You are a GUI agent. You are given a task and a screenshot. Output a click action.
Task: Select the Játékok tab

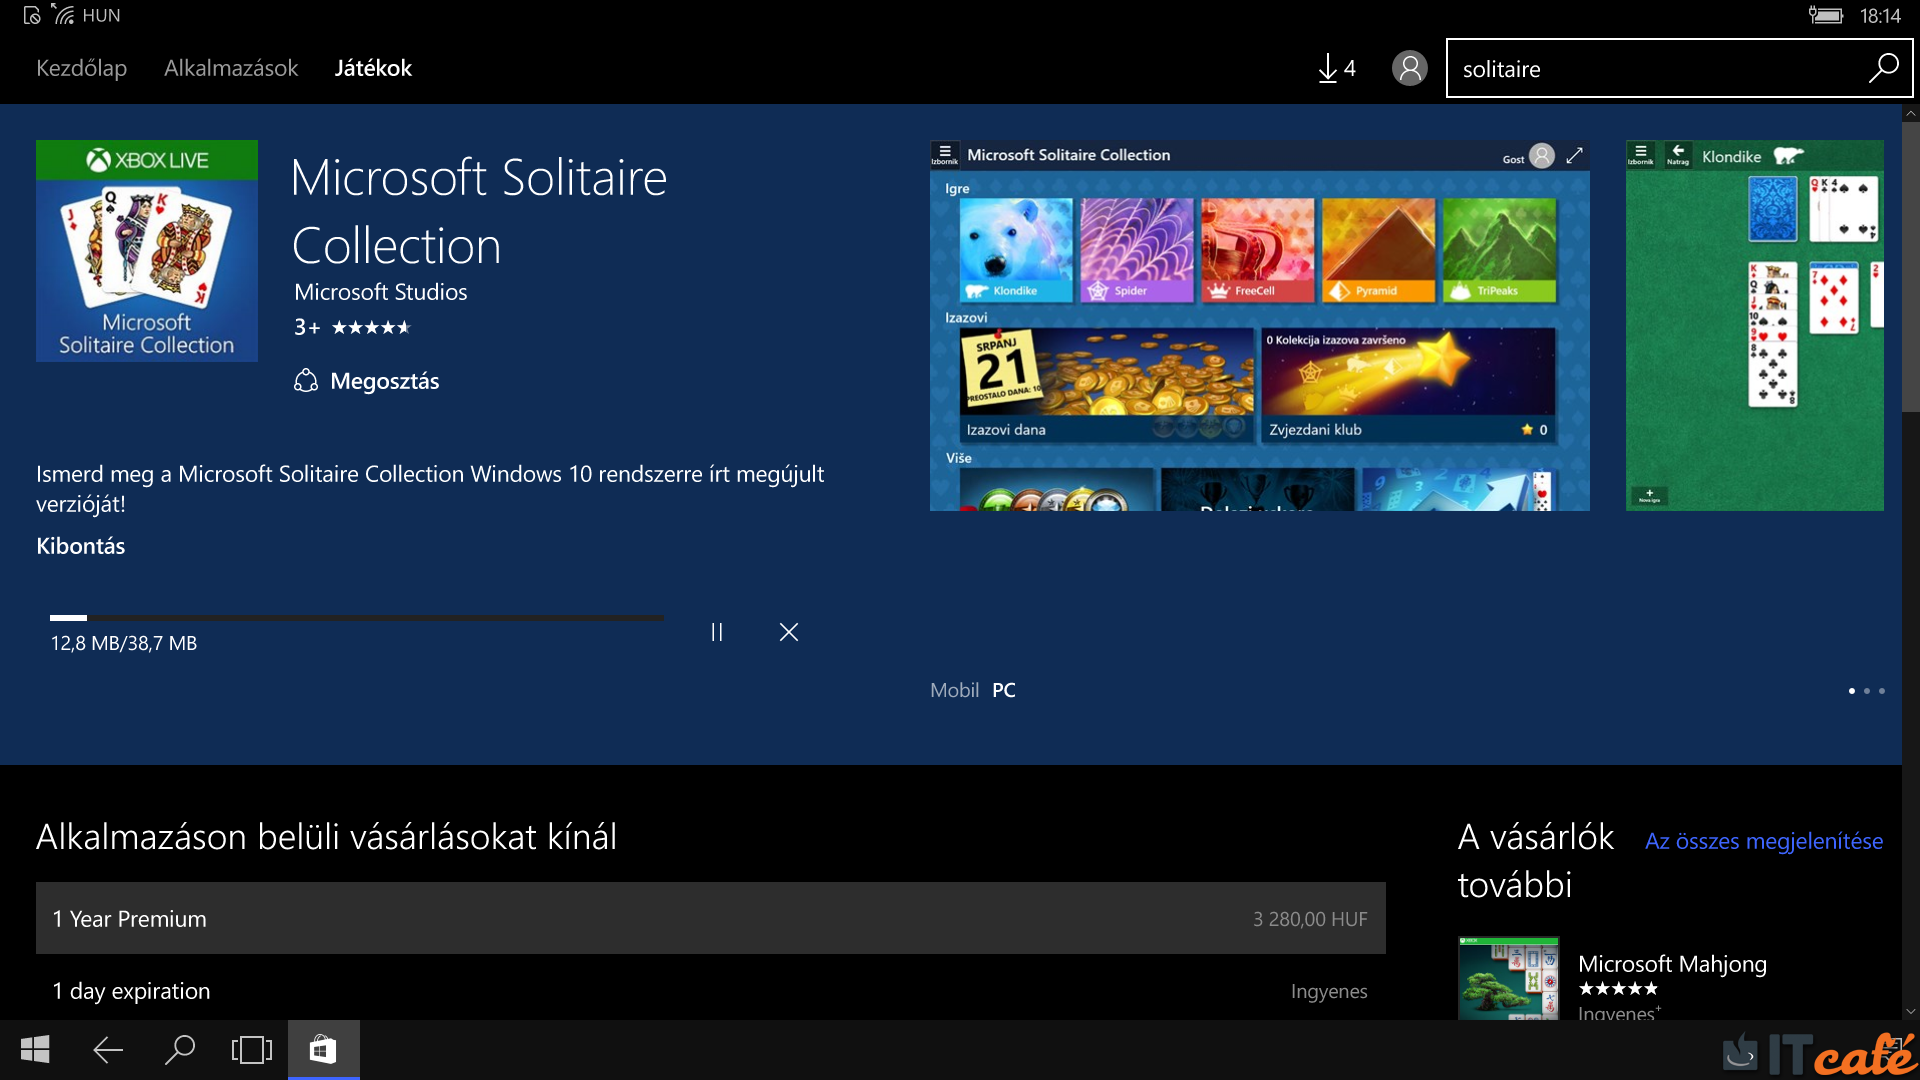click(373, 68)
